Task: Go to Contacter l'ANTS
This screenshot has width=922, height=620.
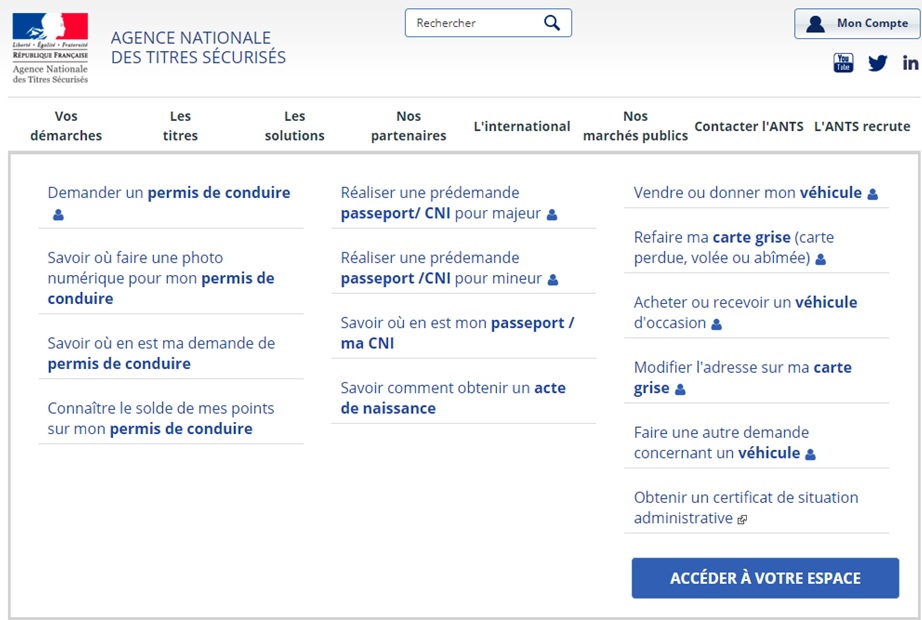Action: pyautogui.click(x=748, y=127)
